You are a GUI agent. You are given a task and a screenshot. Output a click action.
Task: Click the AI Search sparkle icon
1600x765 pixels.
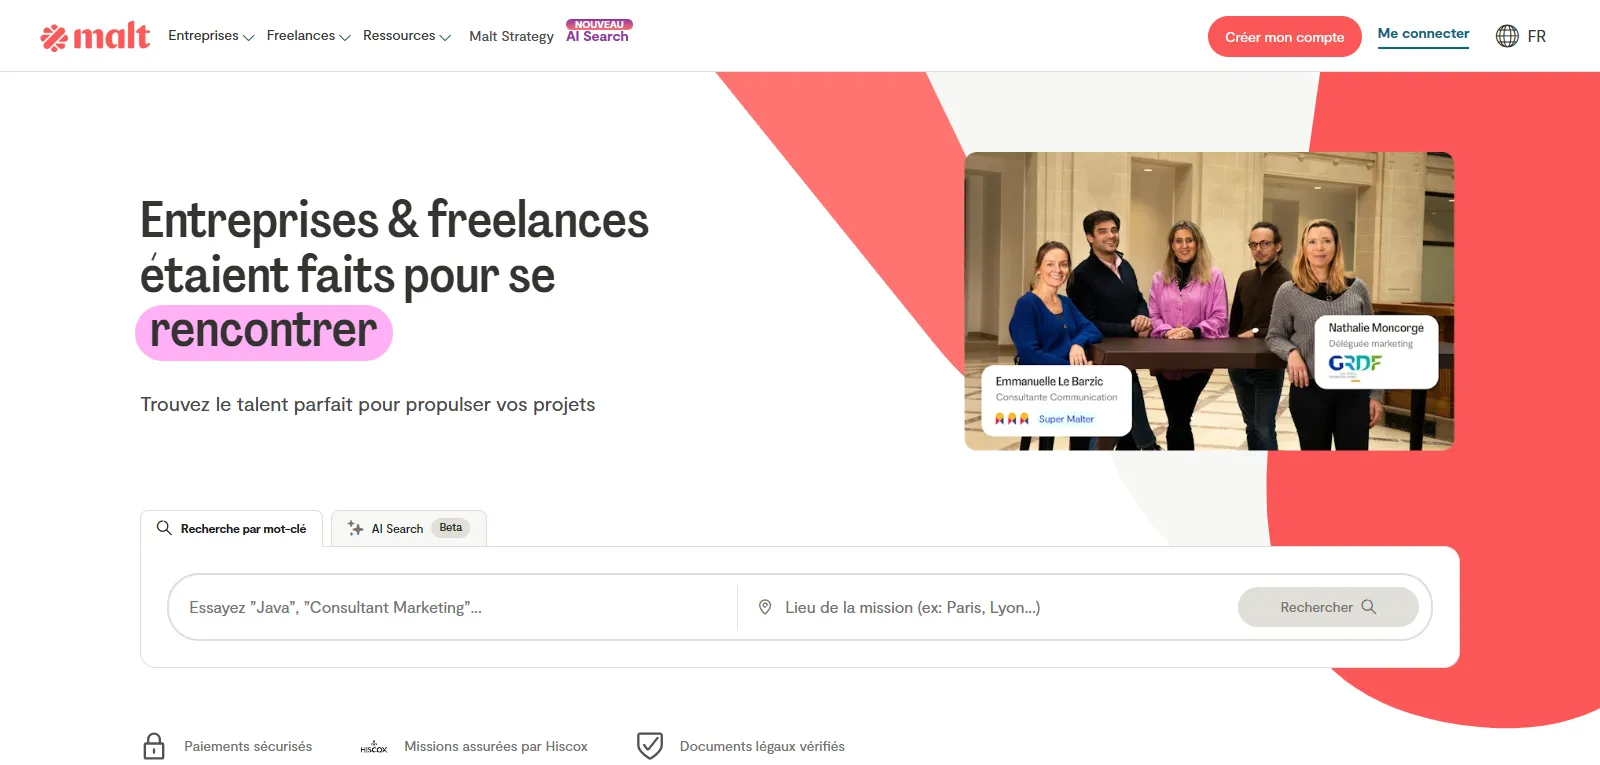pyautogui.click(x=355, y=528)
